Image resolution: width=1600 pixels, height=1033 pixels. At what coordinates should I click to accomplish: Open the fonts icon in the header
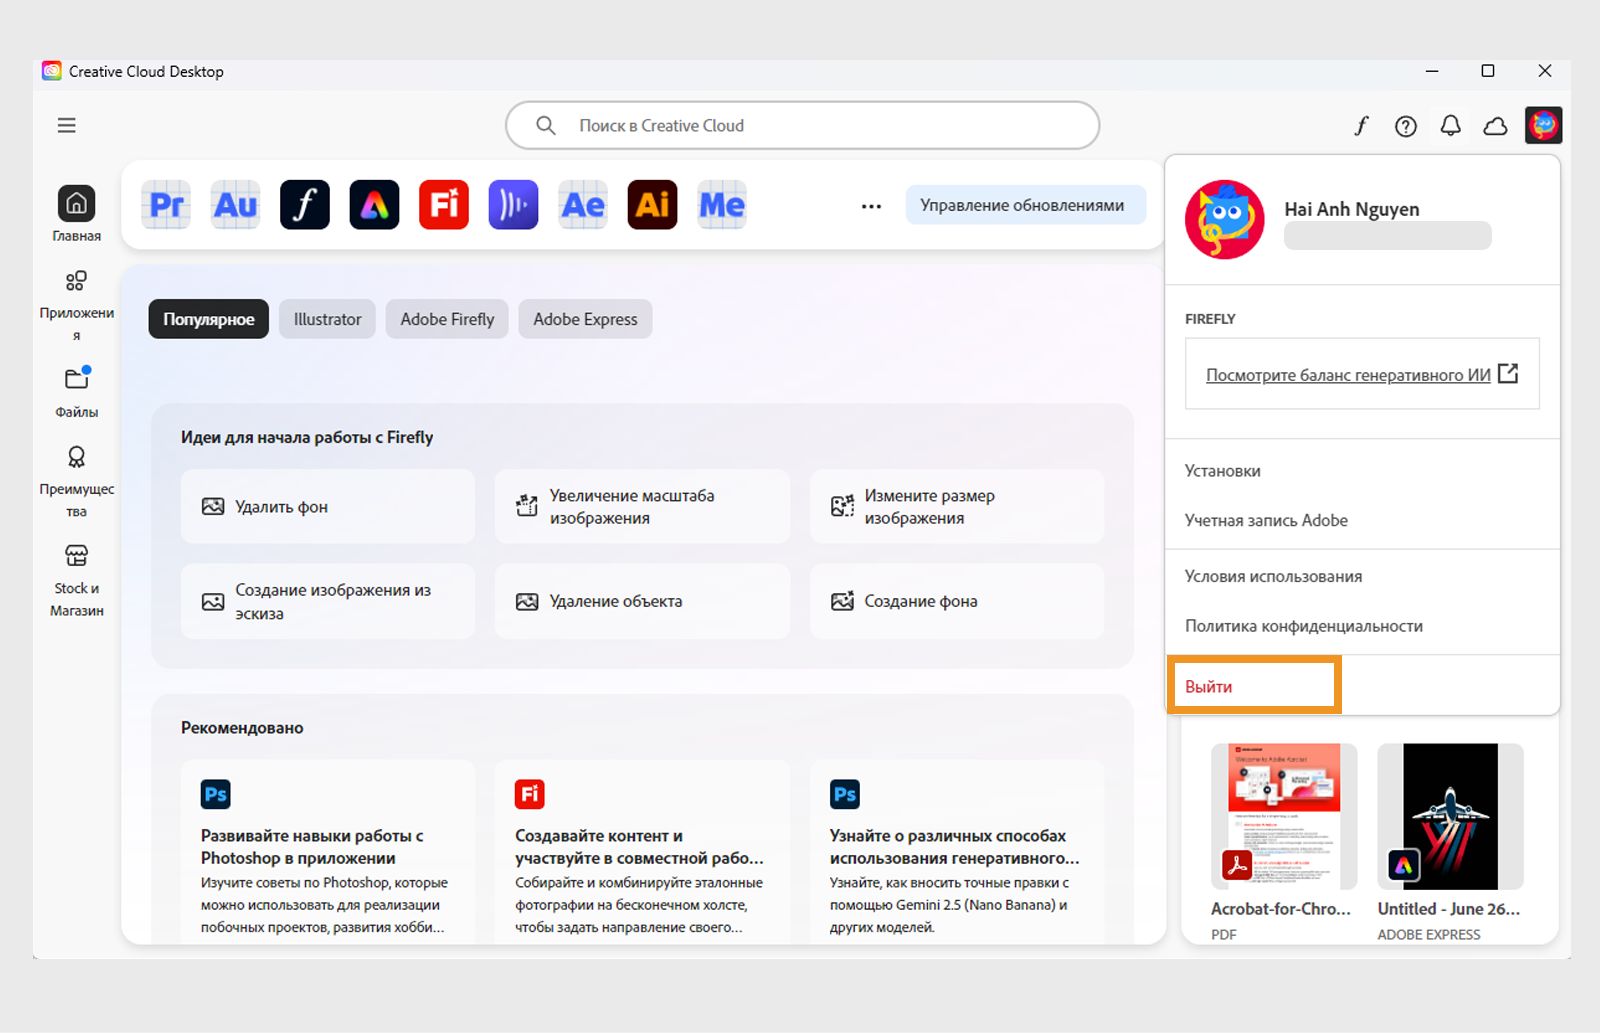click(x=1361, y=126)
